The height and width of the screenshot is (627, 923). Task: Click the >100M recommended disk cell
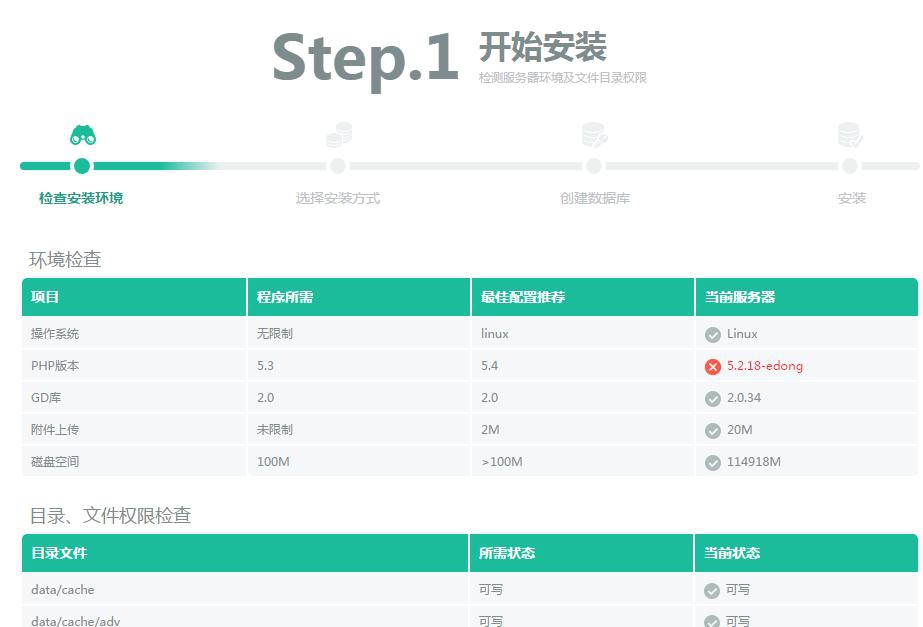click(502, 462)
